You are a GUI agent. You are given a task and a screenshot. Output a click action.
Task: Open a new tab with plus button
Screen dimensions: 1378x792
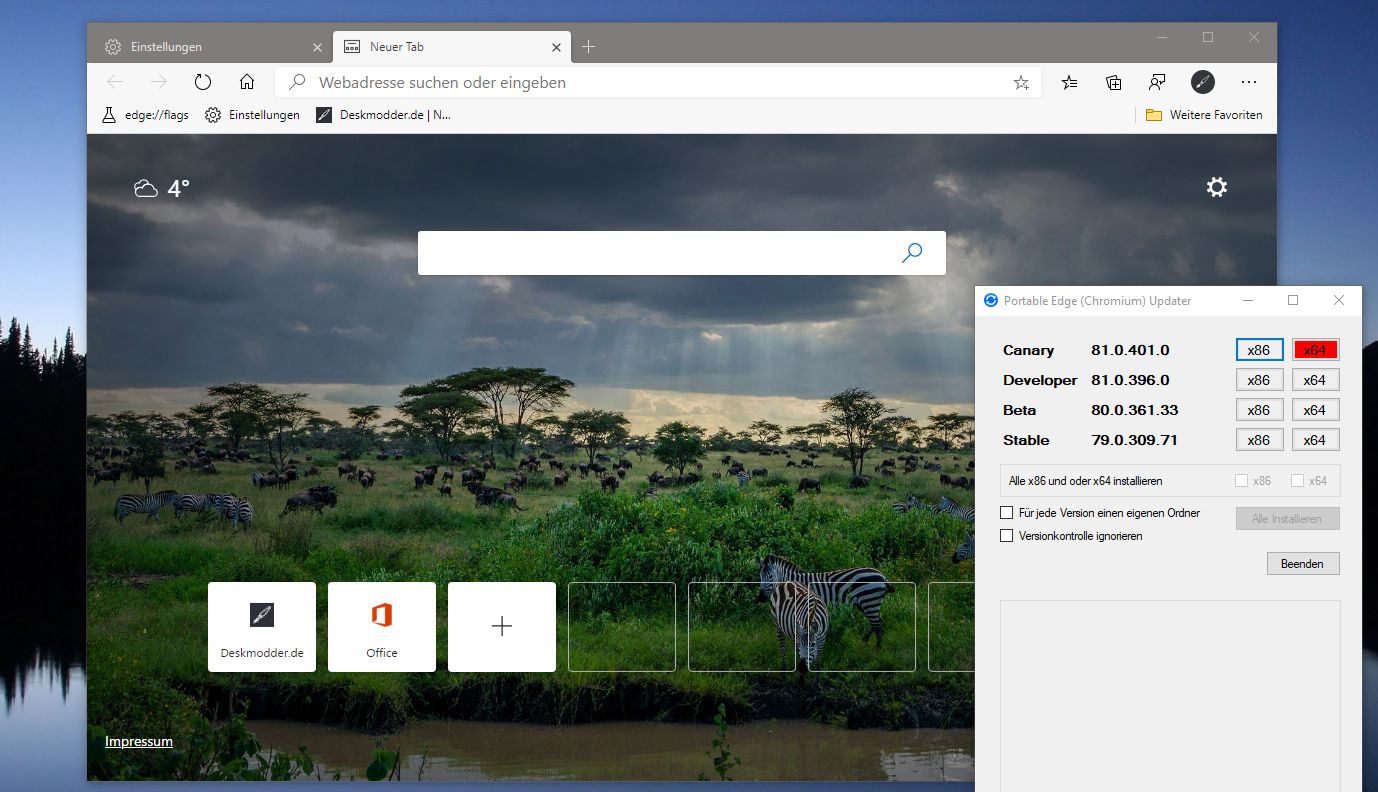pyautogui.click(x=589, y=47)
